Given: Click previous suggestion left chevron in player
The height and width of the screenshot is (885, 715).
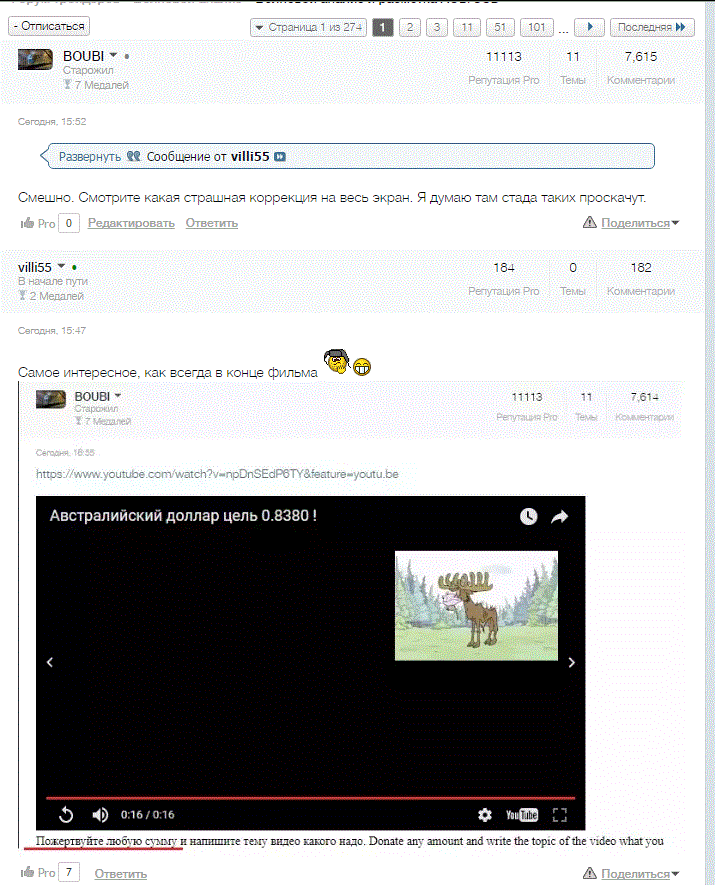Looking at the screenshot, I should (x=50, y=662).
